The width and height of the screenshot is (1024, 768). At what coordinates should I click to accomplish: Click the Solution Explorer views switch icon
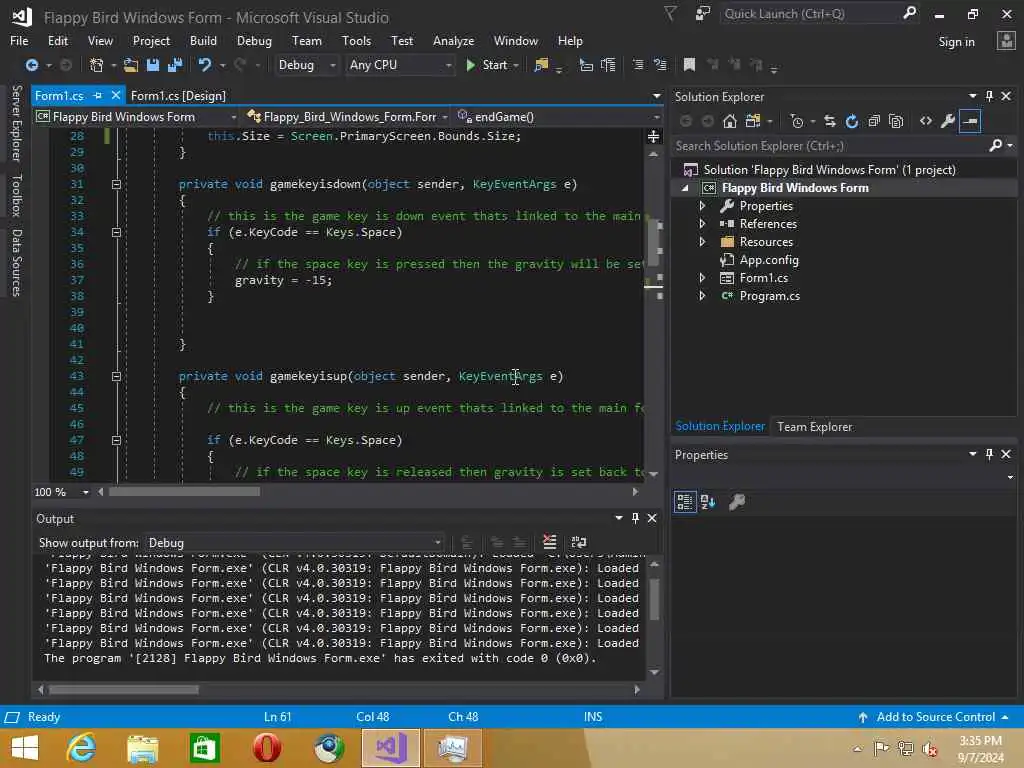[x=753, y=121]
